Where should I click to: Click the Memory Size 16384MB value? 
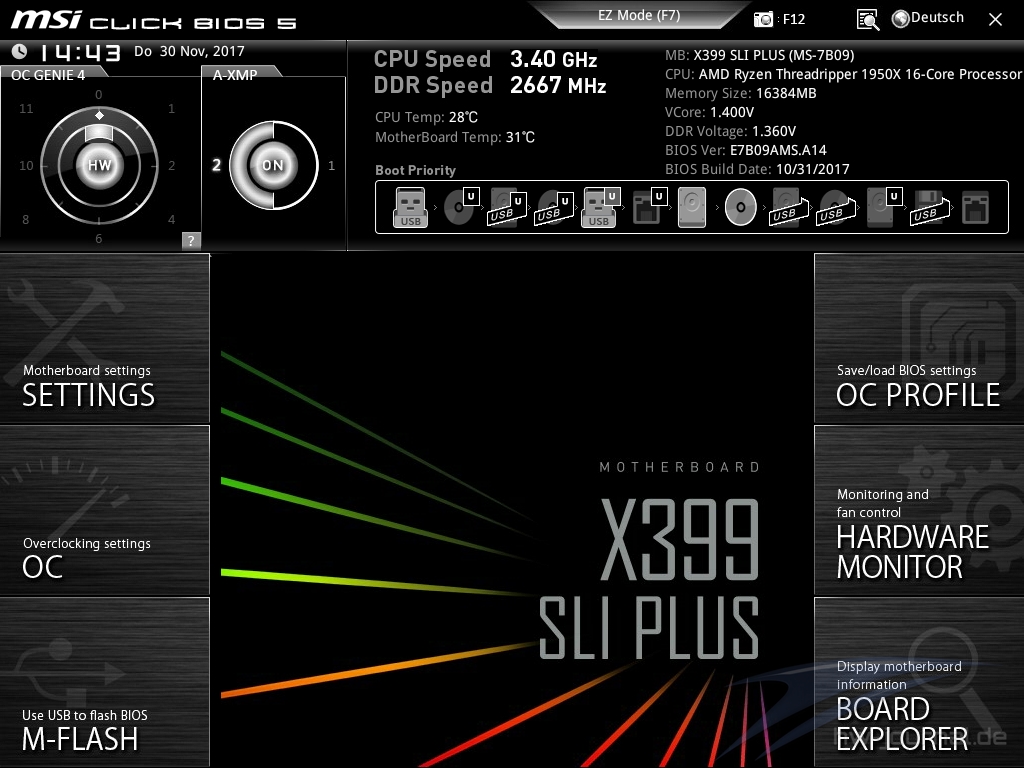pos(786,93)
